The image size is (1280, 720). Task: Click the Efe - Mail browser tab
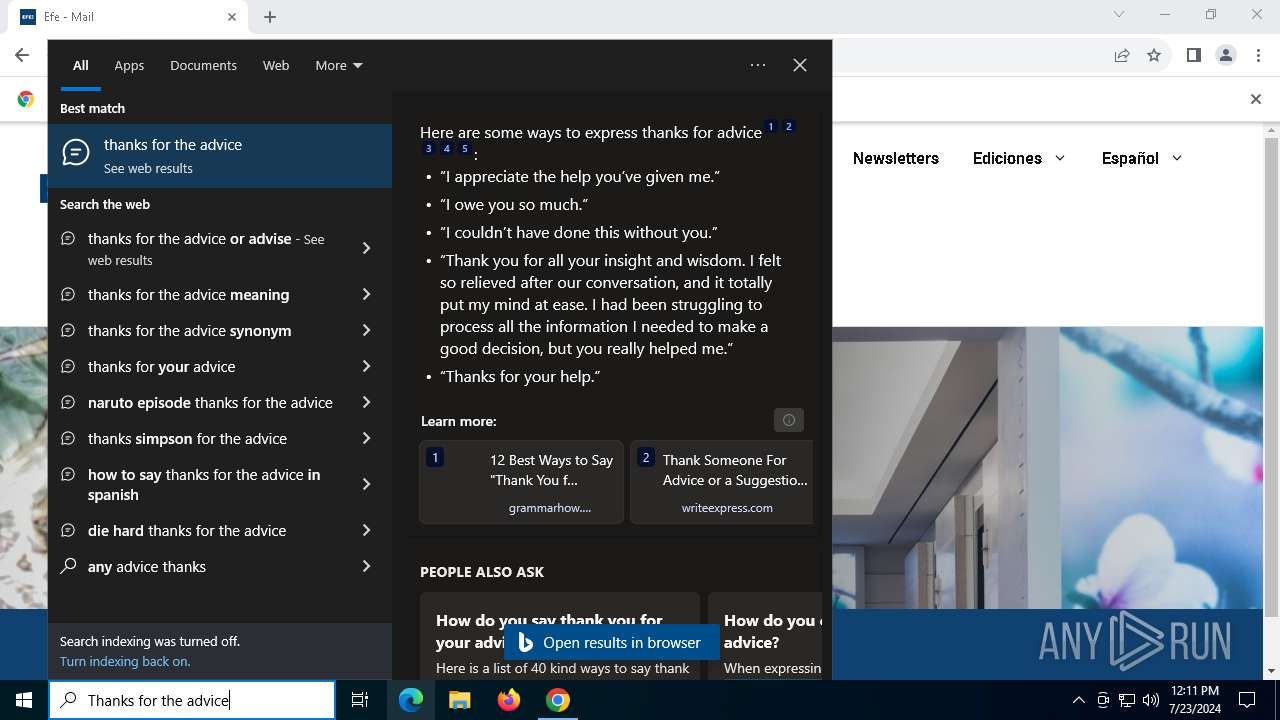pyautogui.click(x=128, y=17)
